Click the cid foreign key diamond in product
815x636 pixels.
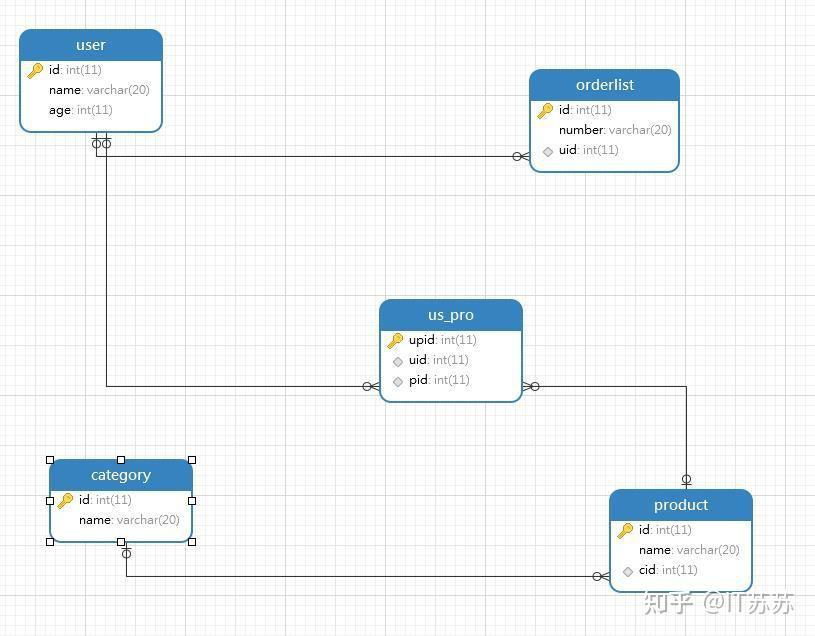(630, 570)
